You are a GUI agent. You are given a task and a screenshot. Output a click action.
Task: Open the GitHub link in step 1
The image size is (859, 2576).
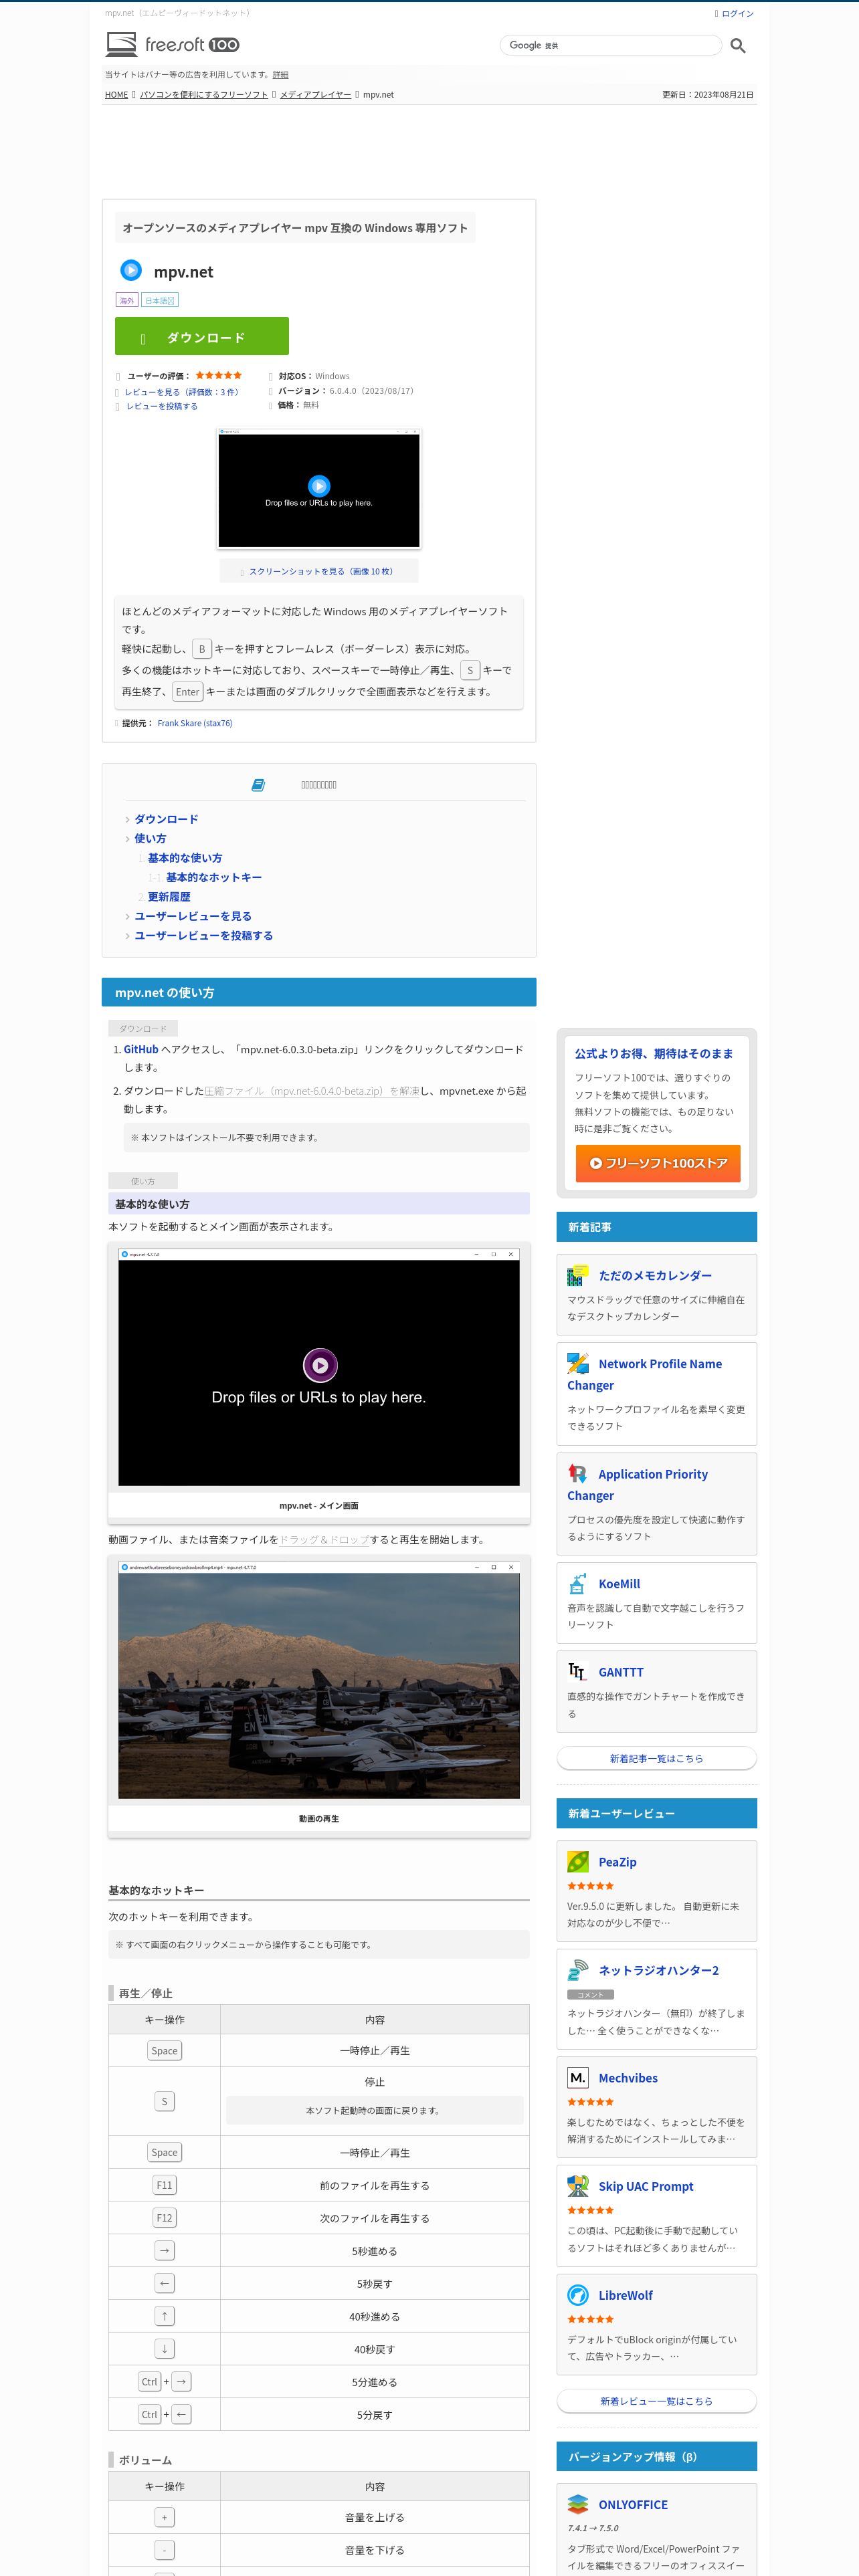click(x=141, y=1049)
